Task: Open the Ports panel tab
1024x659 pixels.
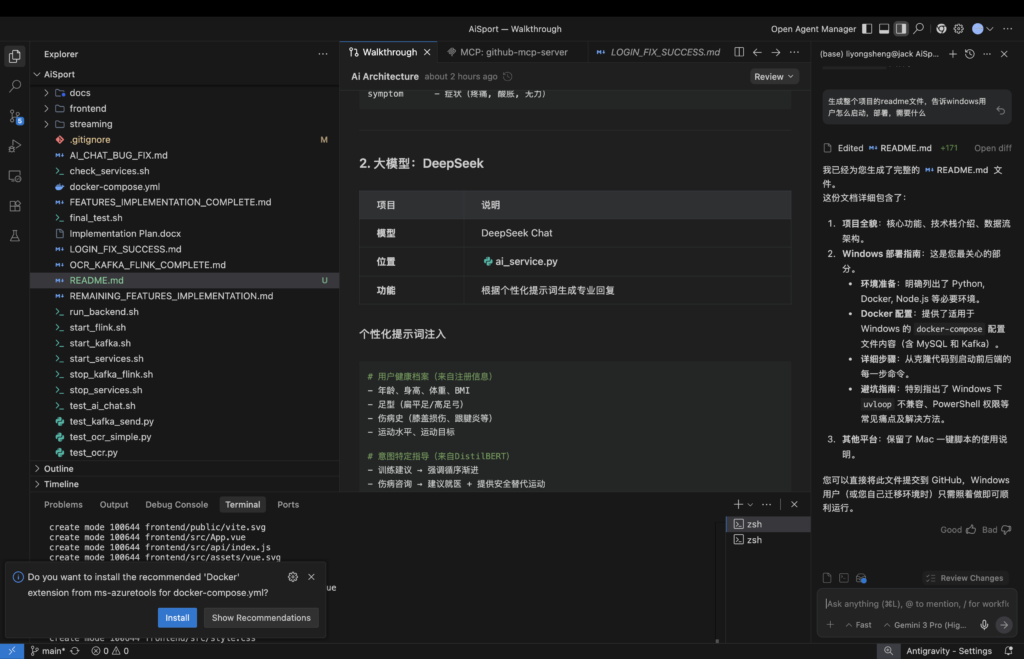Action: click(x=288, y=505)
